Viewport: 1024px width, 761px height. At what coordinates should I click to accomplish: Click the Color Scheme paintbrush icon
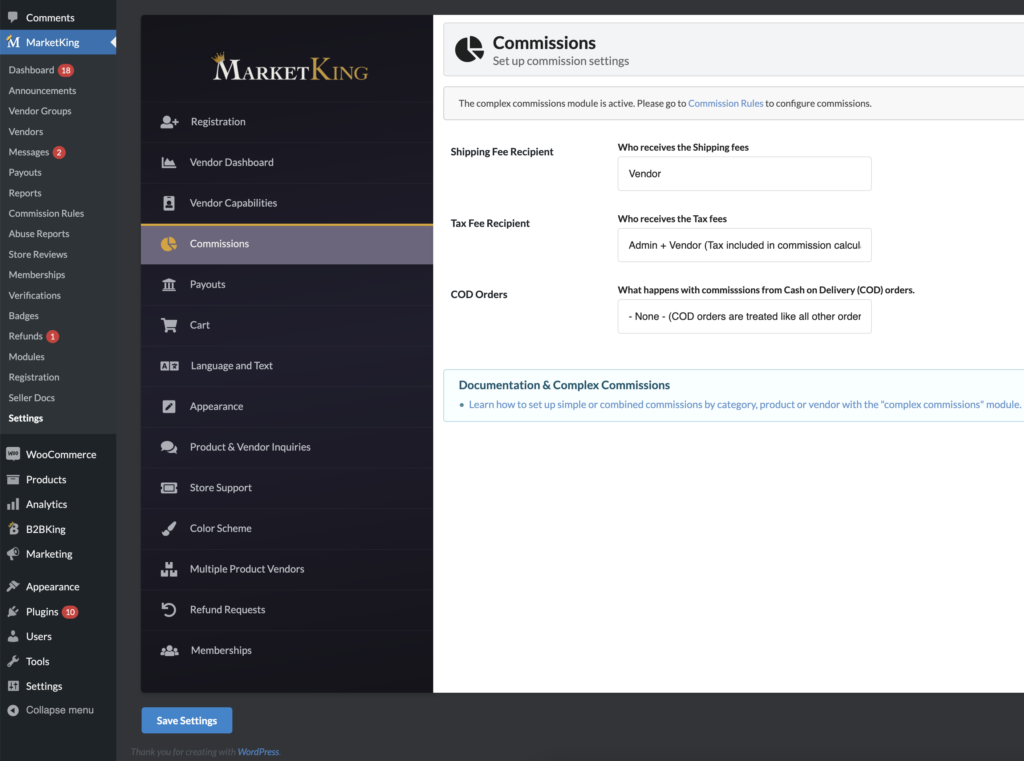click(168, 528)
